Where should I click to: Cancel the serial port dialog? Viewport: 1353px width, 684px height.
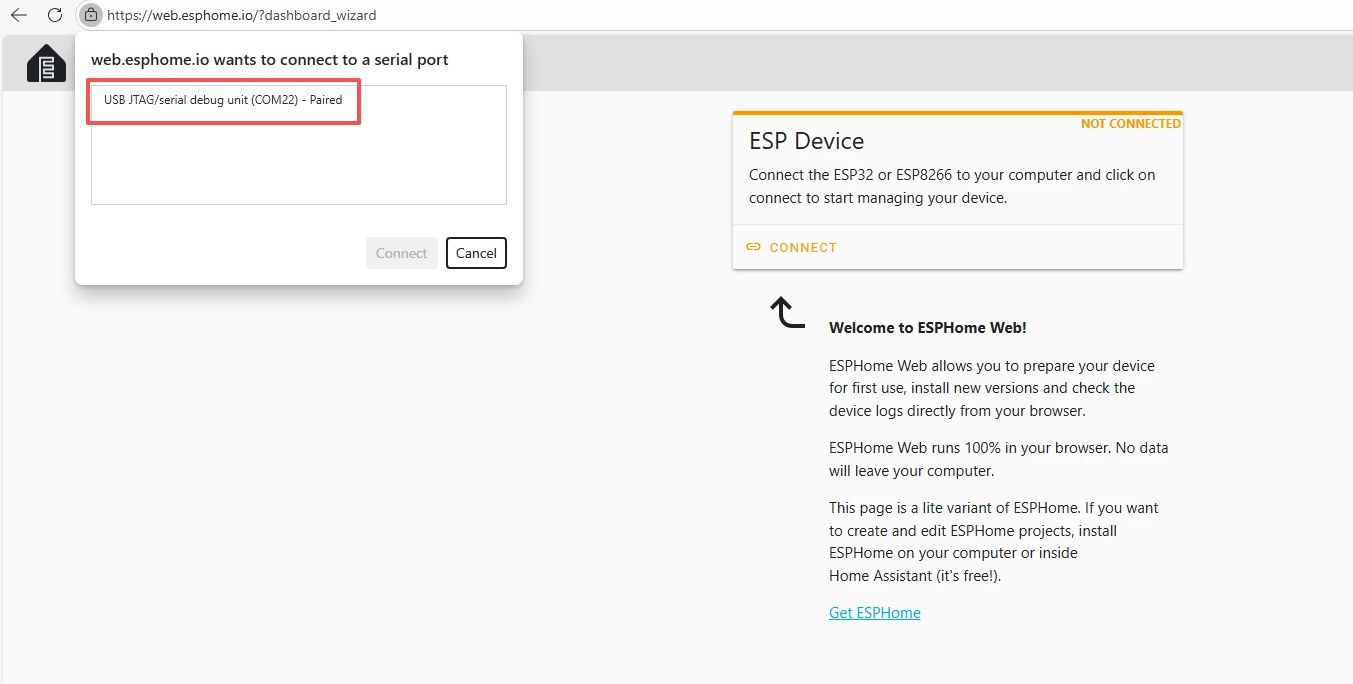(476, 253)
